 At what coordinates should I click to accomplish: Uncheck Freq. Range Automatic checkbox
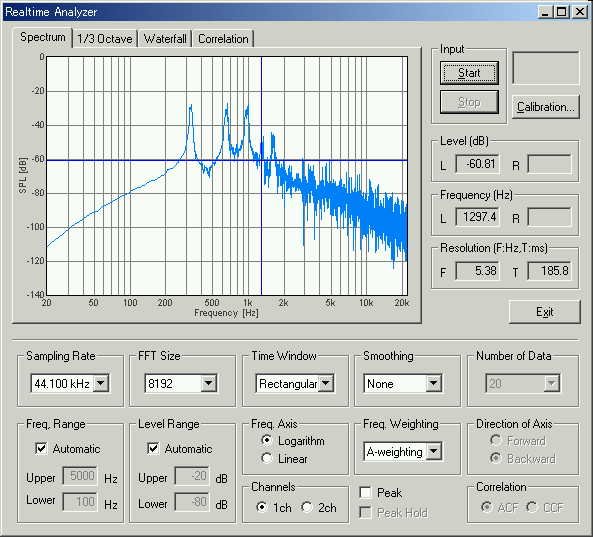pyautogui.click(x=41, y=449)
